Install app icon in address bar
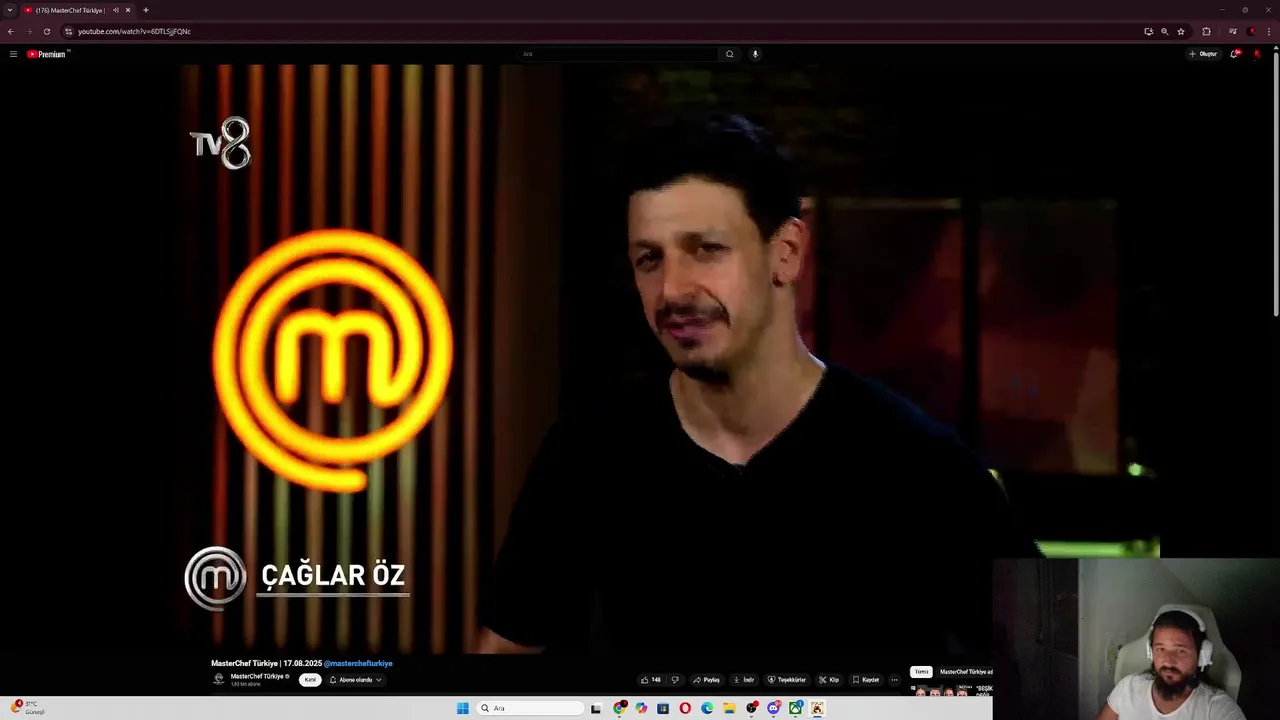1280x720 pixels. [1149, 31]
